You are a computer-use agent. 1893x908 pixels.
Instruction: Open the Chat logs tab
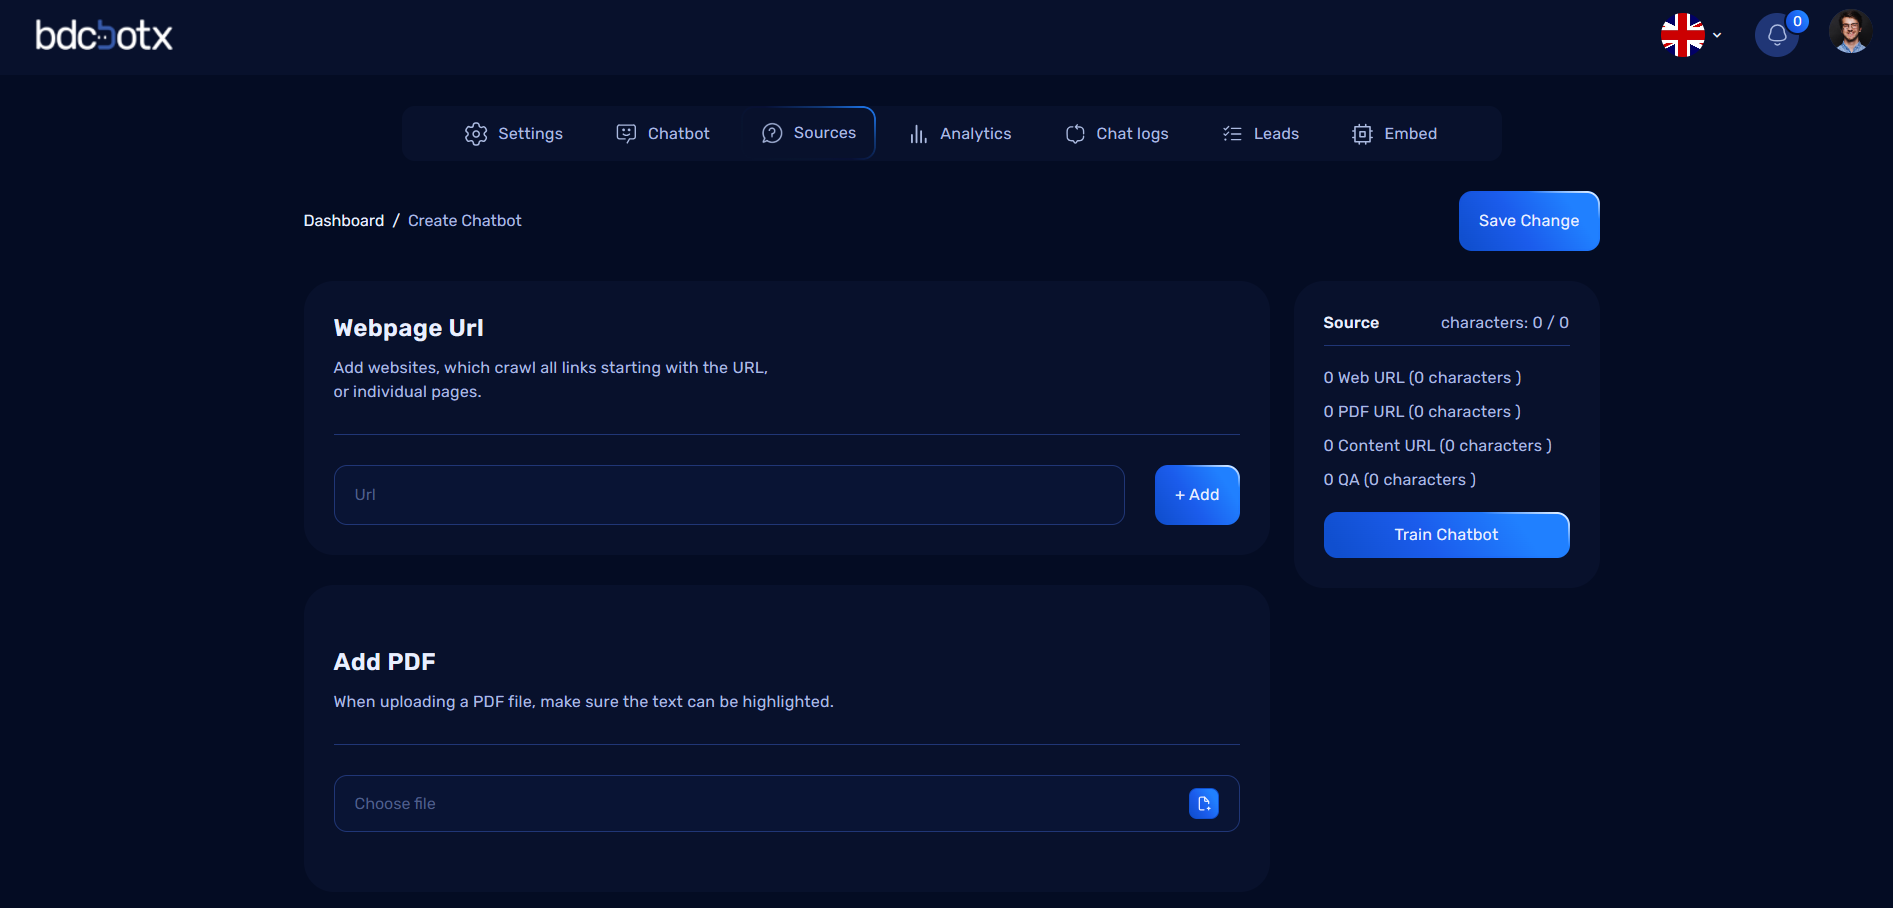point(1117,134)
